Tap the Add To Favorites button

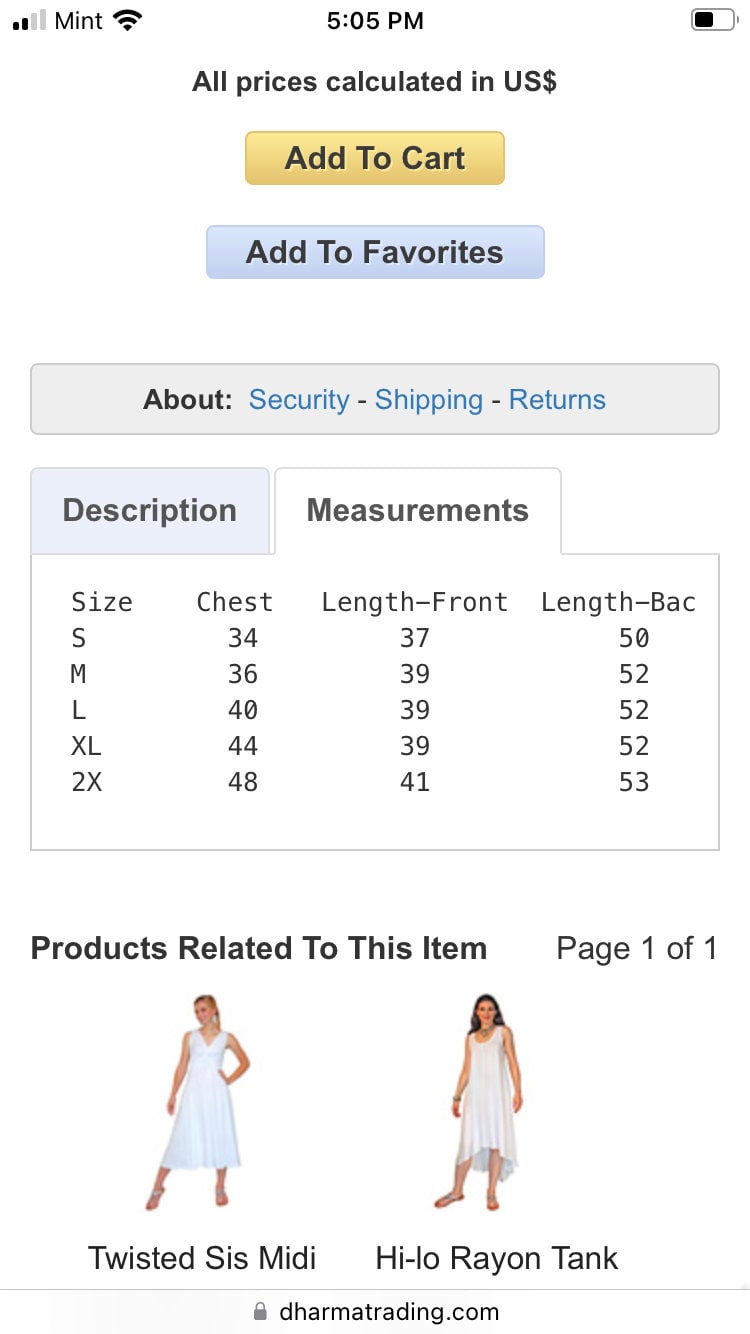[375, 252]
